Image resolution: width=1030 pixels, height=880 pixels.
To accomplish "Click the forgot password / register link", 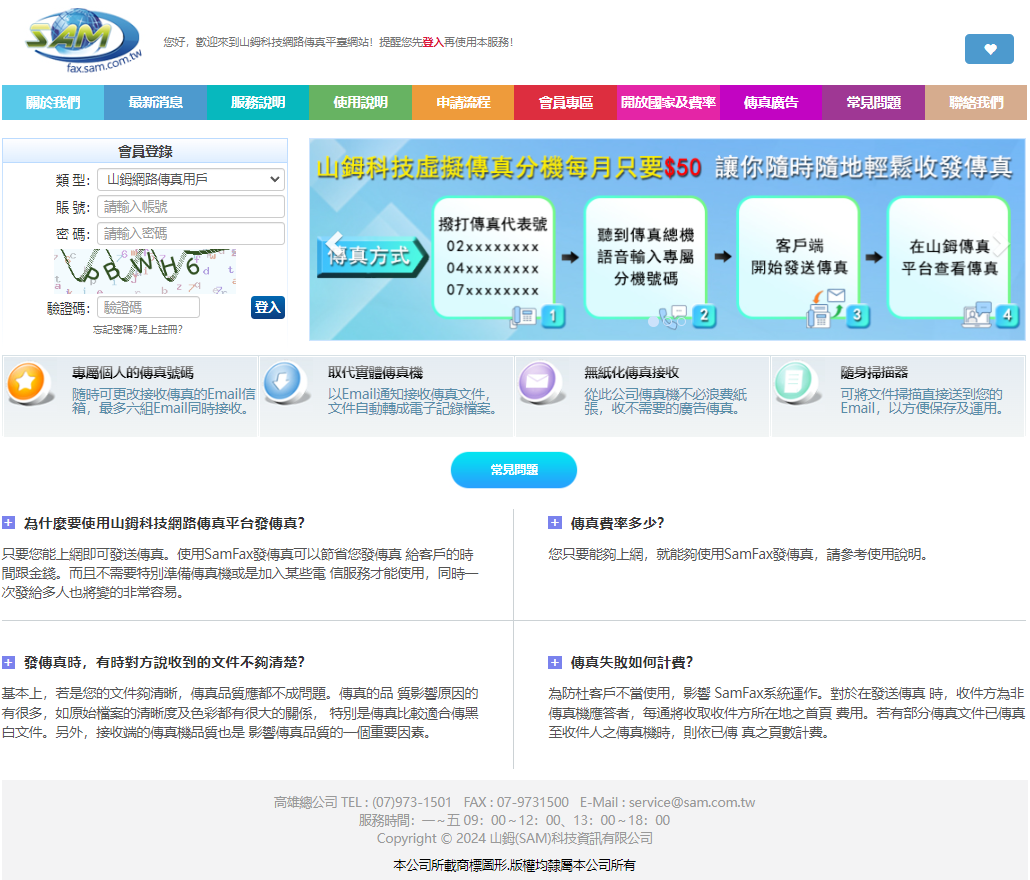I will click(x=138, y=329).
